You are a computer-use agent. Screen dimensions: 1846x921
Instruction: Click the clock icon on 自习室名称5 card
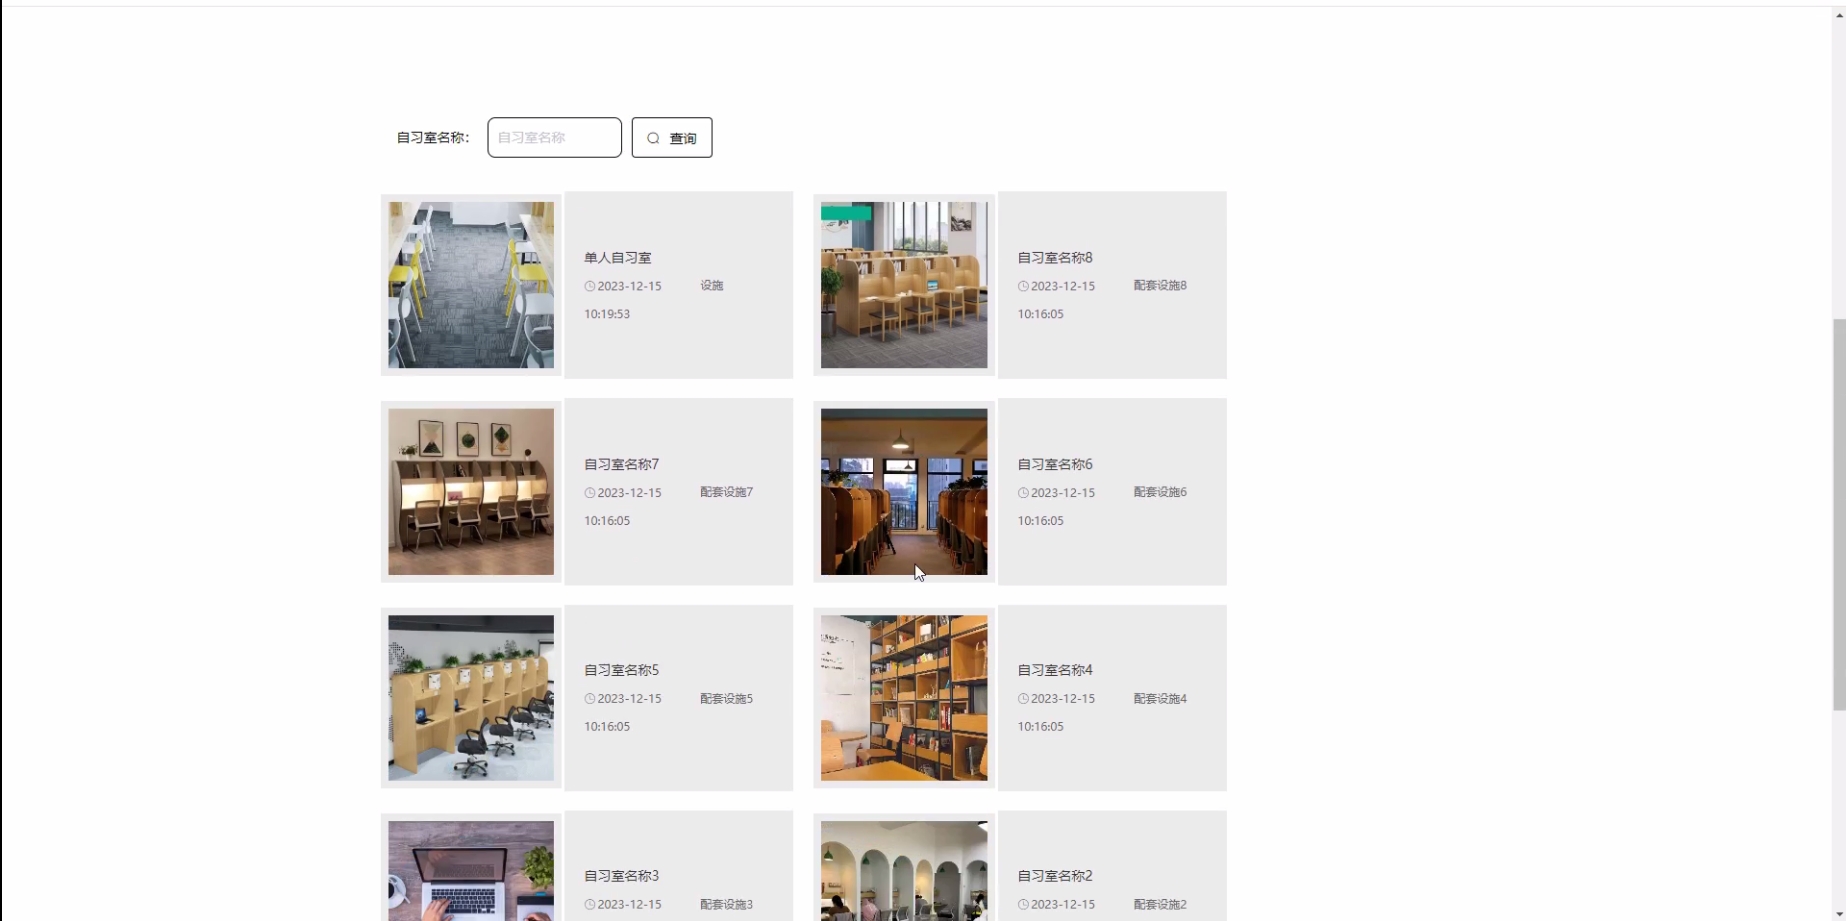[589, 698]
